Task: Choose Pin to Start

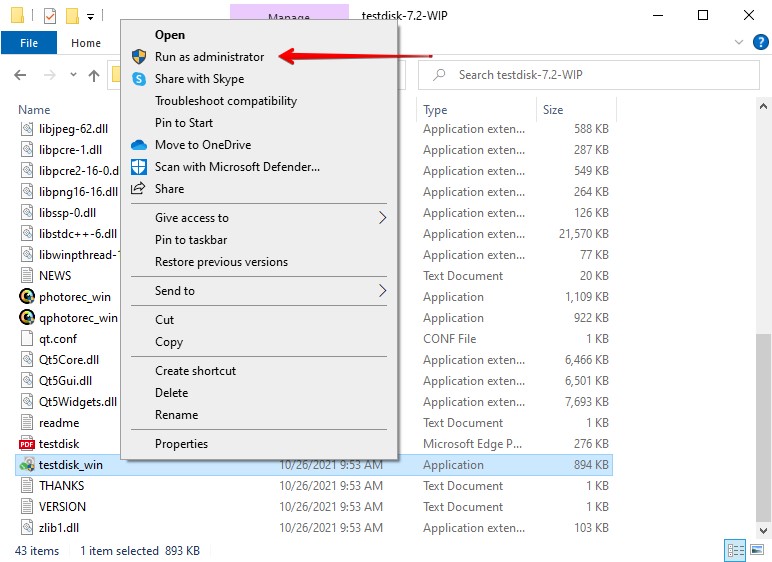Action: [x=184, y=123]
